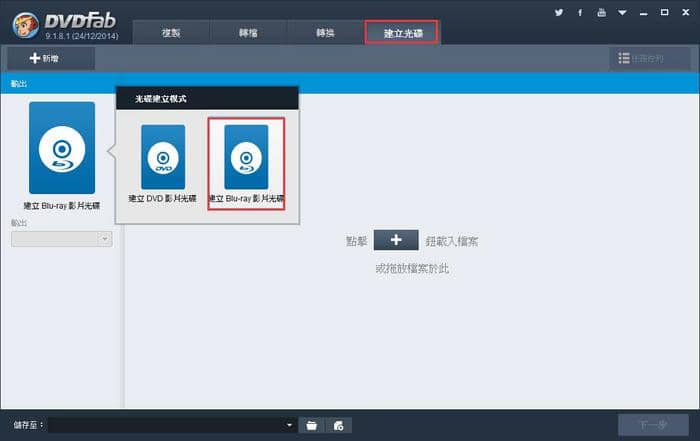This screenshot has width=700, height=441.
Task: Click the ISO image file icon at bottom
Action: pos(338,425)
